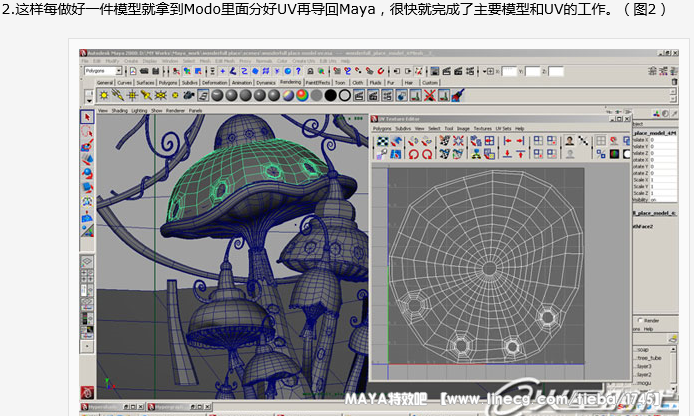The image size is (694, 416).
Task: Click the solid black sphere shader icon
Action: (331, 95)
